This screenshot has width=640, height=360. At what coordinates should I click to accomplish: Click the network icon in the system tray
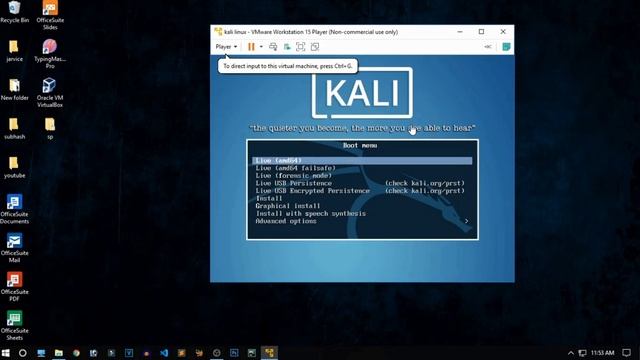[x=582, y=353]
